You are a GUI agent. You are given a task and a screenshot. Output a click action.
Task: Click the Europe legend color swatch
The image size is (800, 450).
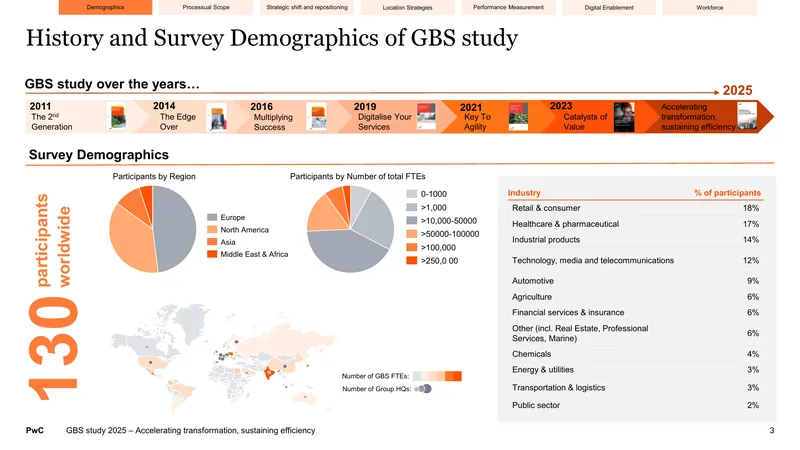[x=212, y=217]
